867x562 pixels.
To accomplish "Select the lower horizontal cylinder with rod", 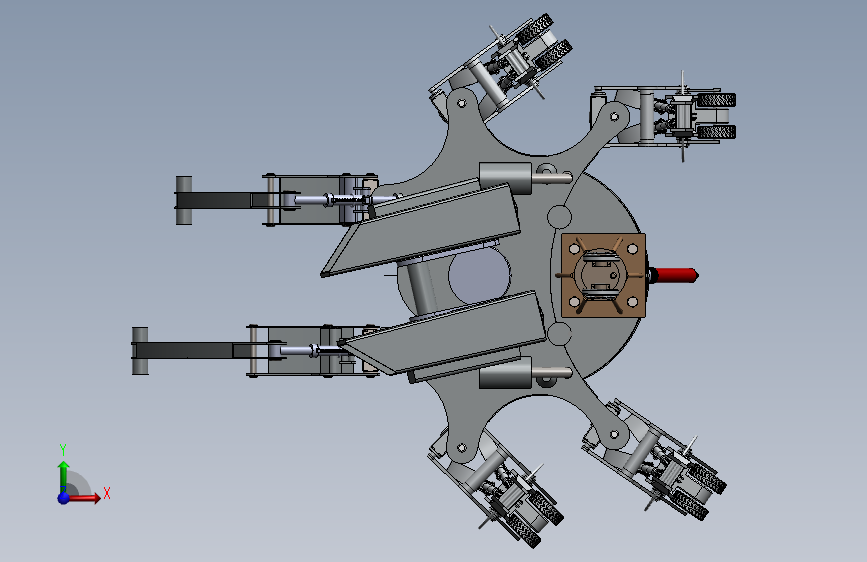I will (524, 372).
